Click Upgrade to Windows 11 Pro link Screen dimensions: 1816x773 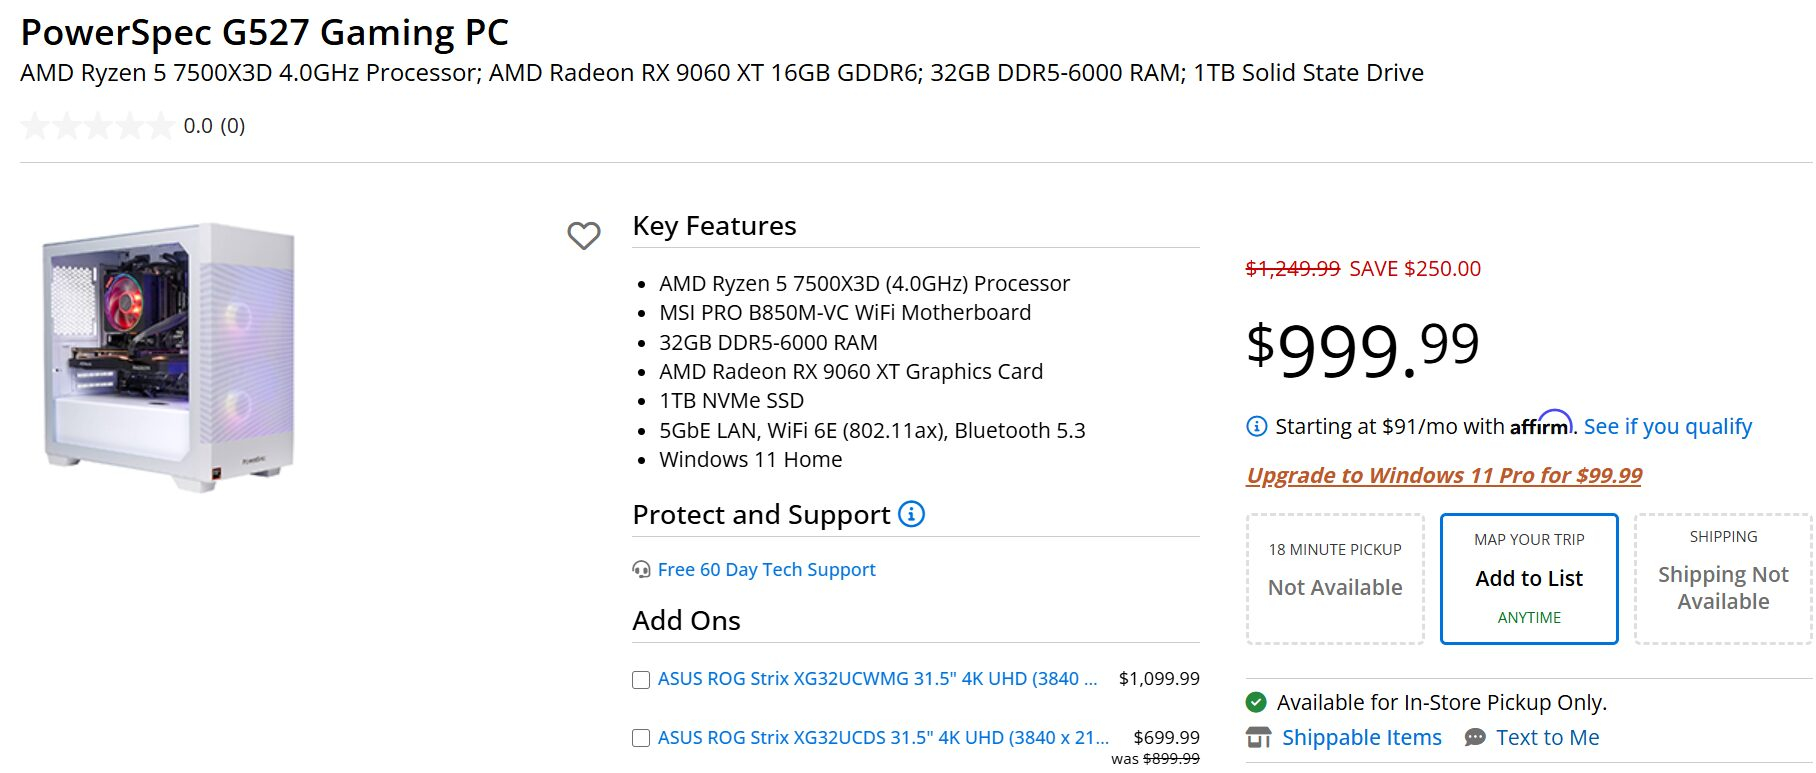pyautogui.click(x=1443, y=476)
